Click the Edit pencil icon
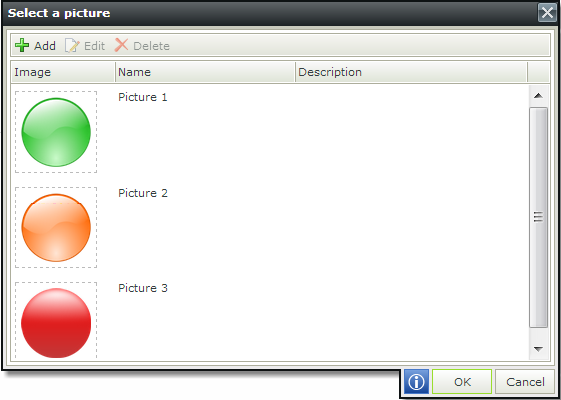The image size is (561, 400). click(72, 45)
